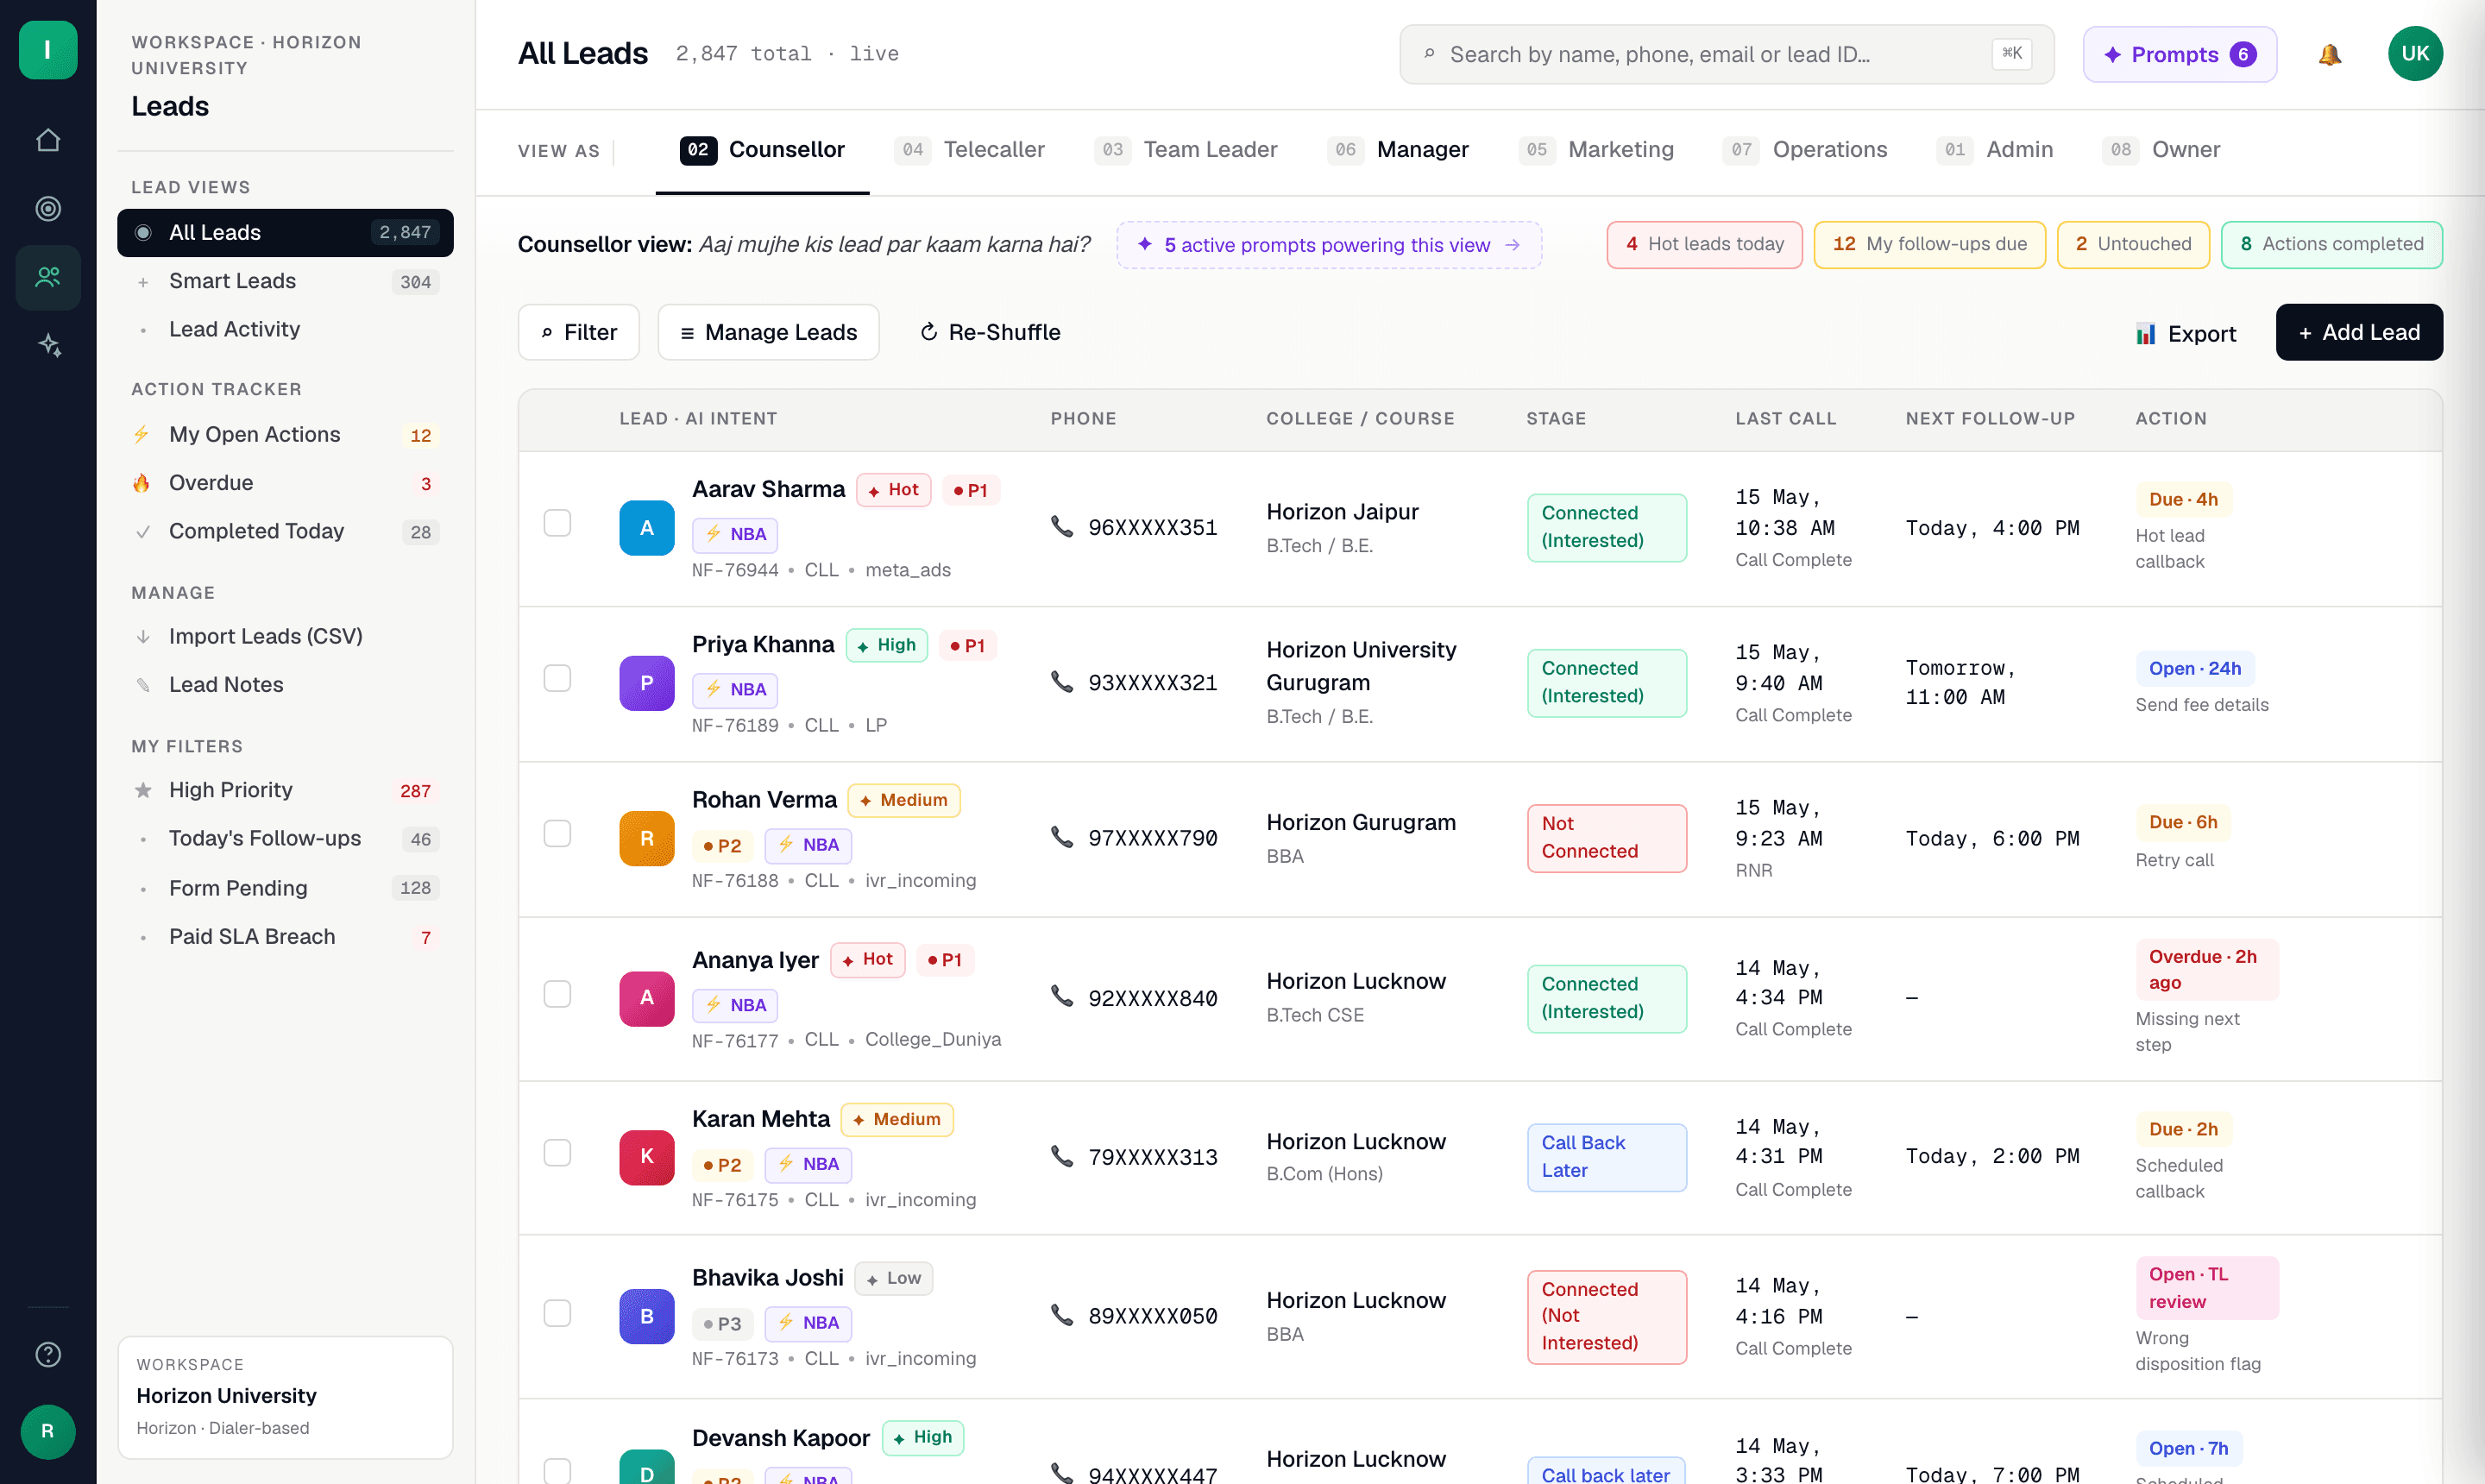Click the Hot intent badge on Ananya Iyer

(x=868, y=959)
